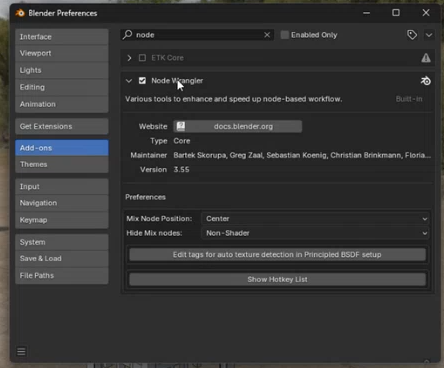Open the Interface preferences tab
444x368 pixels.
(x=62, y=37)
